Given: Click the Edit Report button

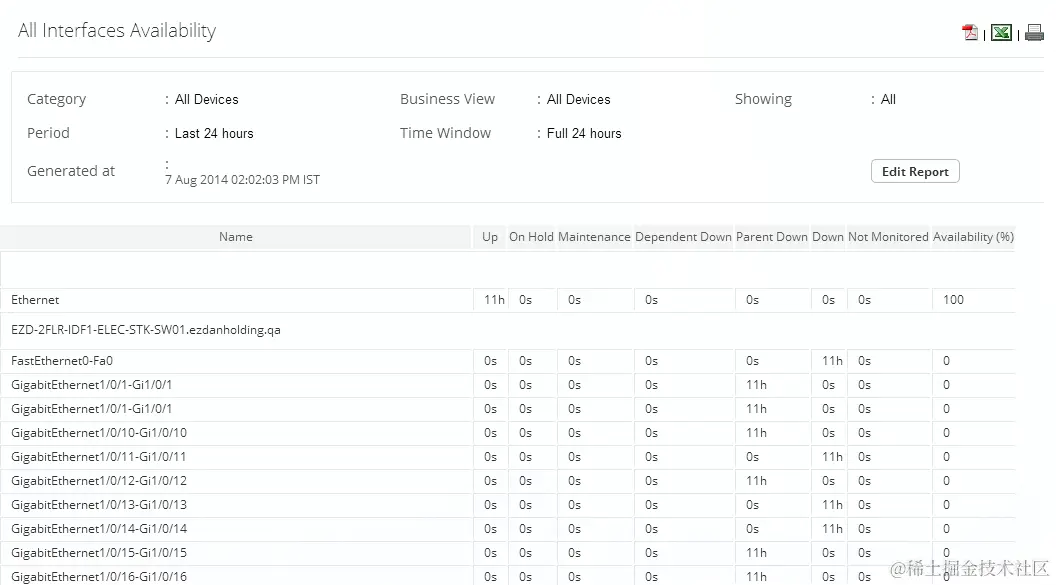Looking at the screenshot, I should (x=914, y=170).
